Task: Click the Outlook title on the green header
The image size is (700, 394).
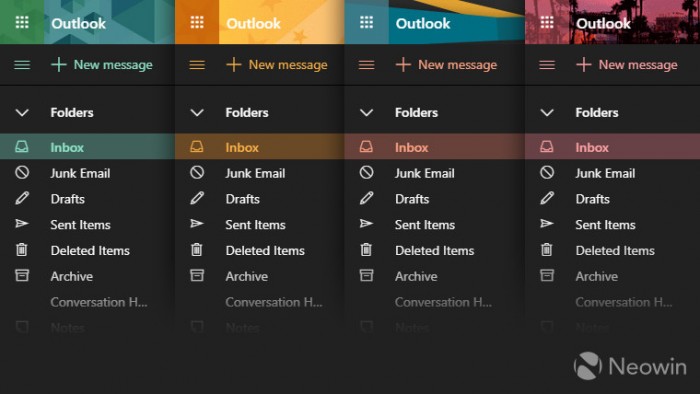Action: tap(79, 24)
